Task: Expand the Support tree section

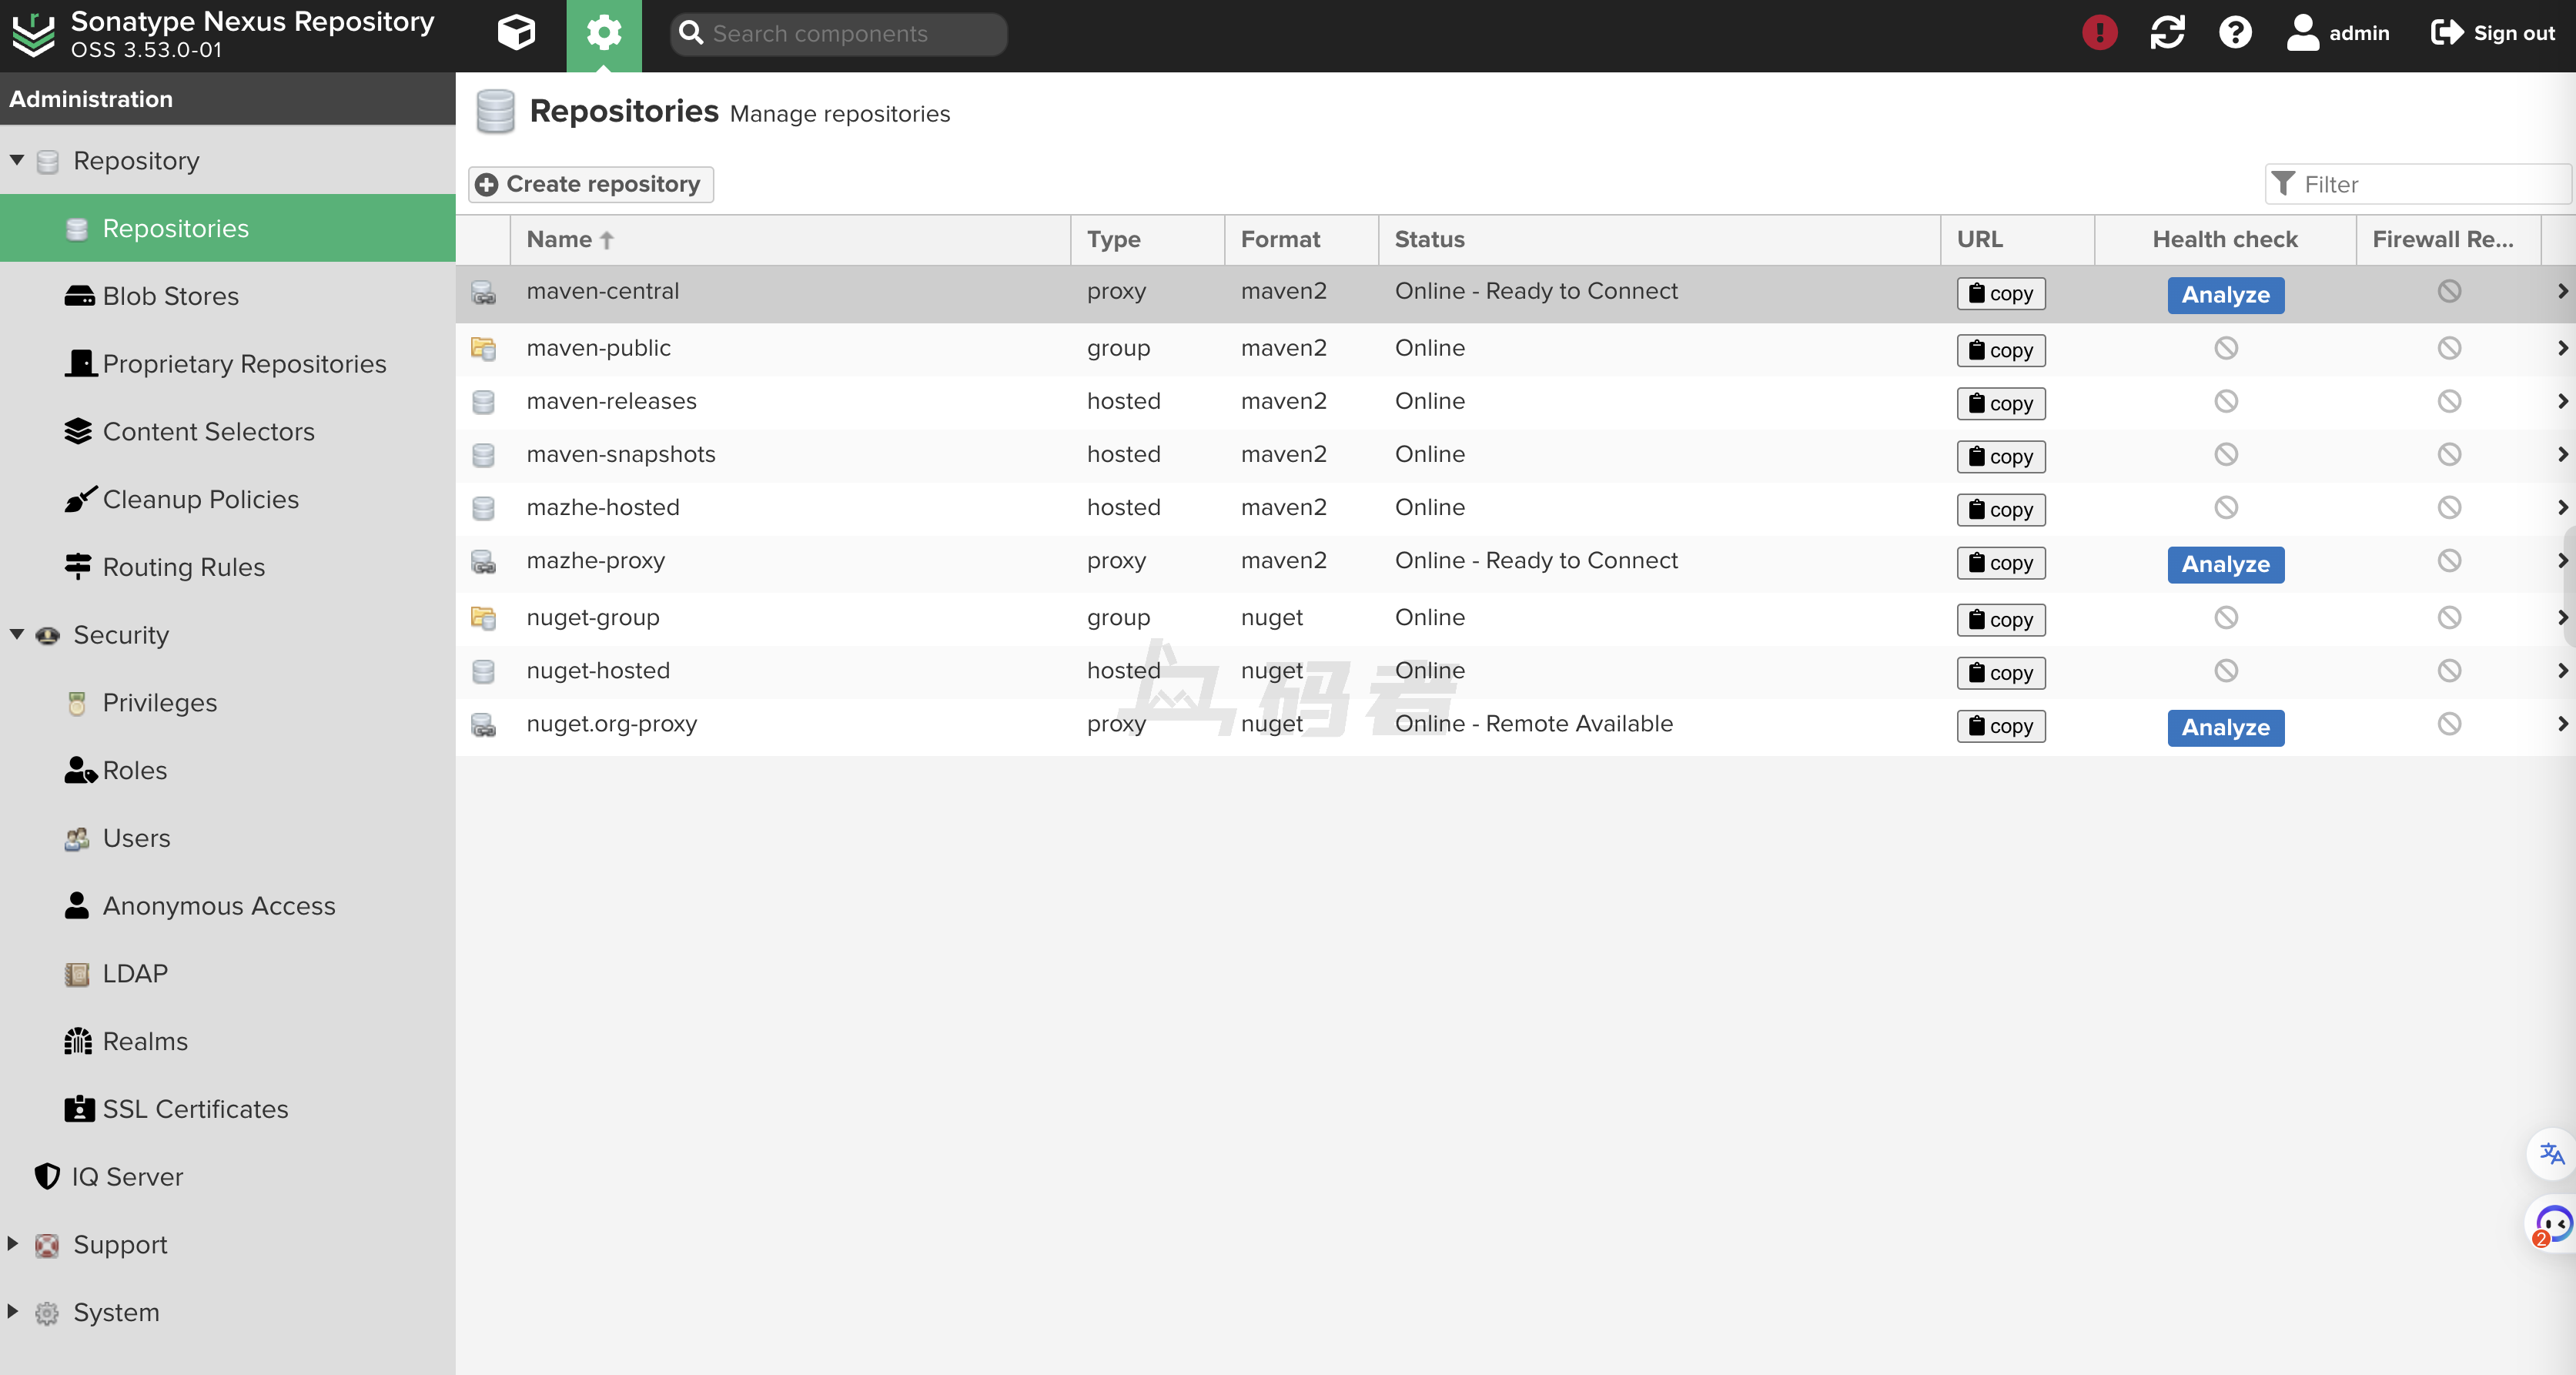Action: [x=13, y=1244]
